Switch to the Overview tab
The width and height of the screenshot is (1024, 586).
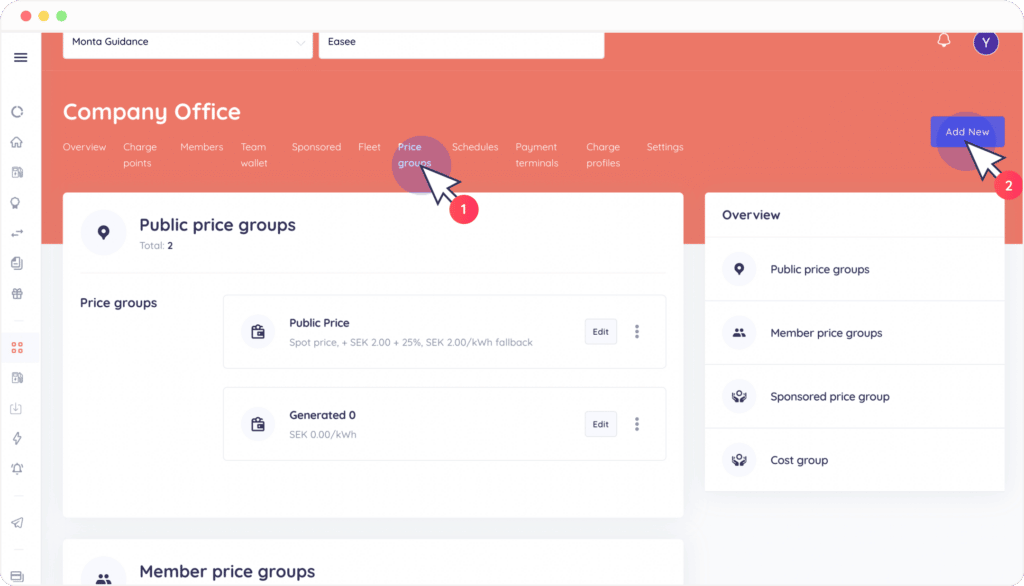click(84, 147)
